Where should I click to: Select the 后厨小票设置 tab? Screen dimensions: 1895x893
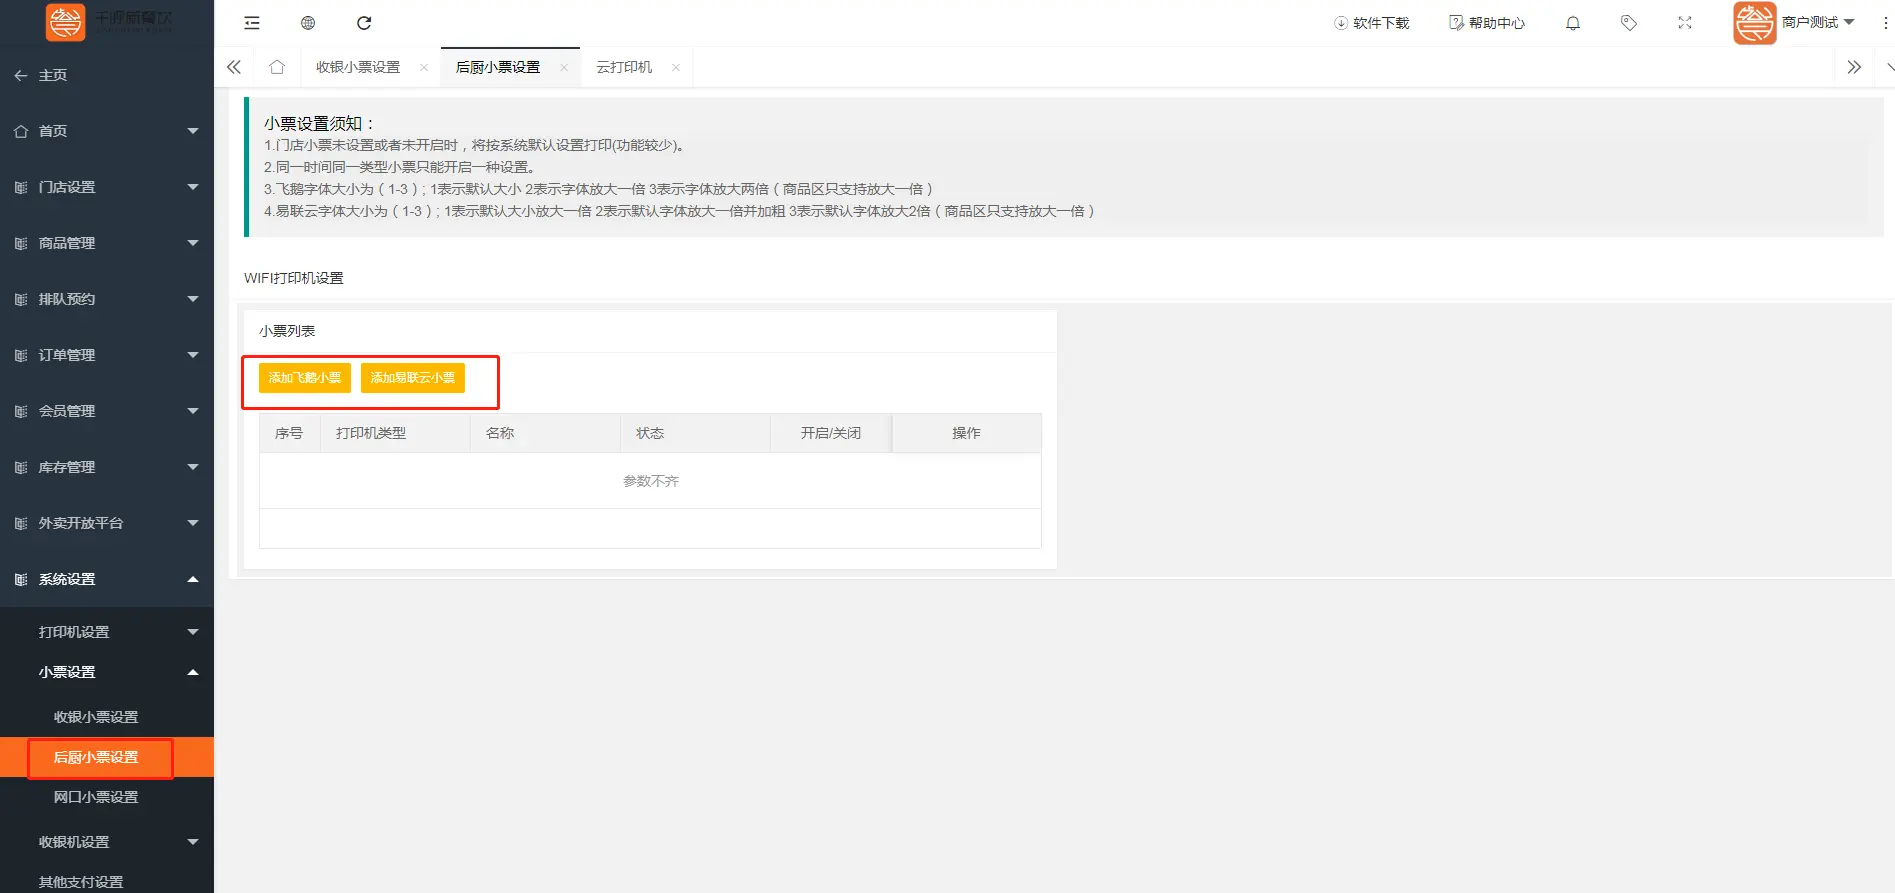tap(498, 67)
